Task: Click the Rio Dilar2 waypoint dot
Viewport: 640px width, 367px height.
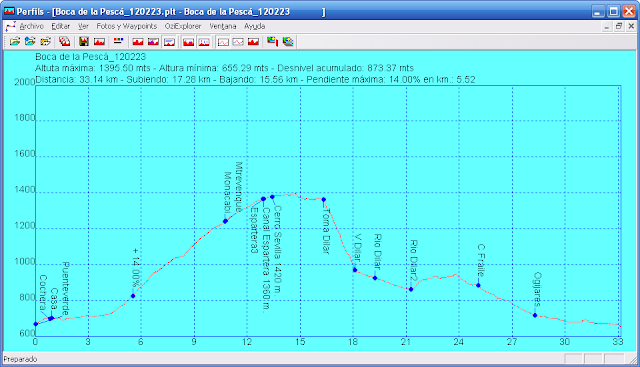Action: (x=411, y=289)
